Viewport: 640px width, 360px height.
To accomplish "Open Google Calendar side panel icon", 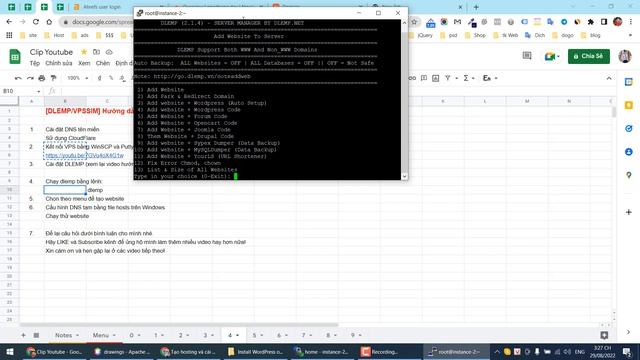I will click(x=629, y=82).
